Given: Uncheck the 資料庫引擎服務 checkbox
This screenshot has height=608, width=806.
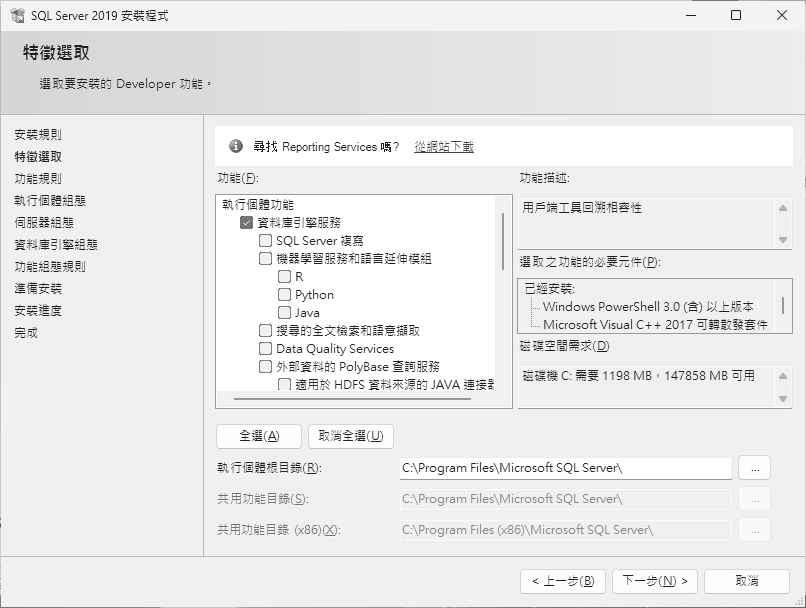Looking at the screenshot, I should pyautogui.click(x=246, y=223).
